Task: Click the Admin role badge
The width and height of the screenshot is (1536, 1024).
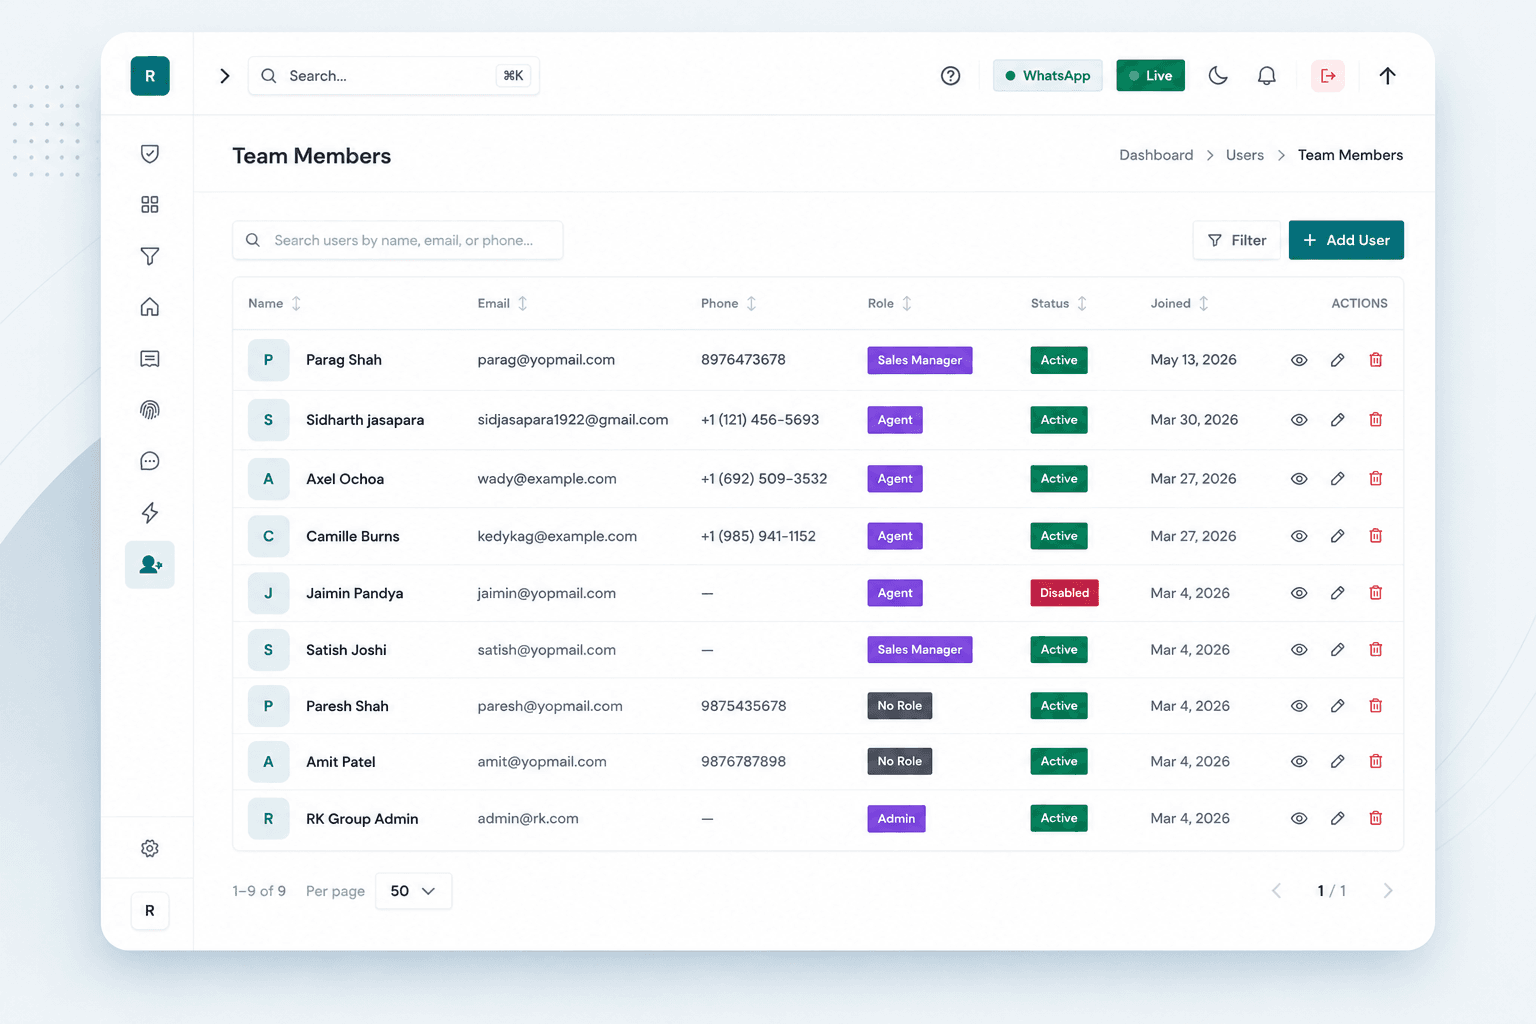Action: 896,818
